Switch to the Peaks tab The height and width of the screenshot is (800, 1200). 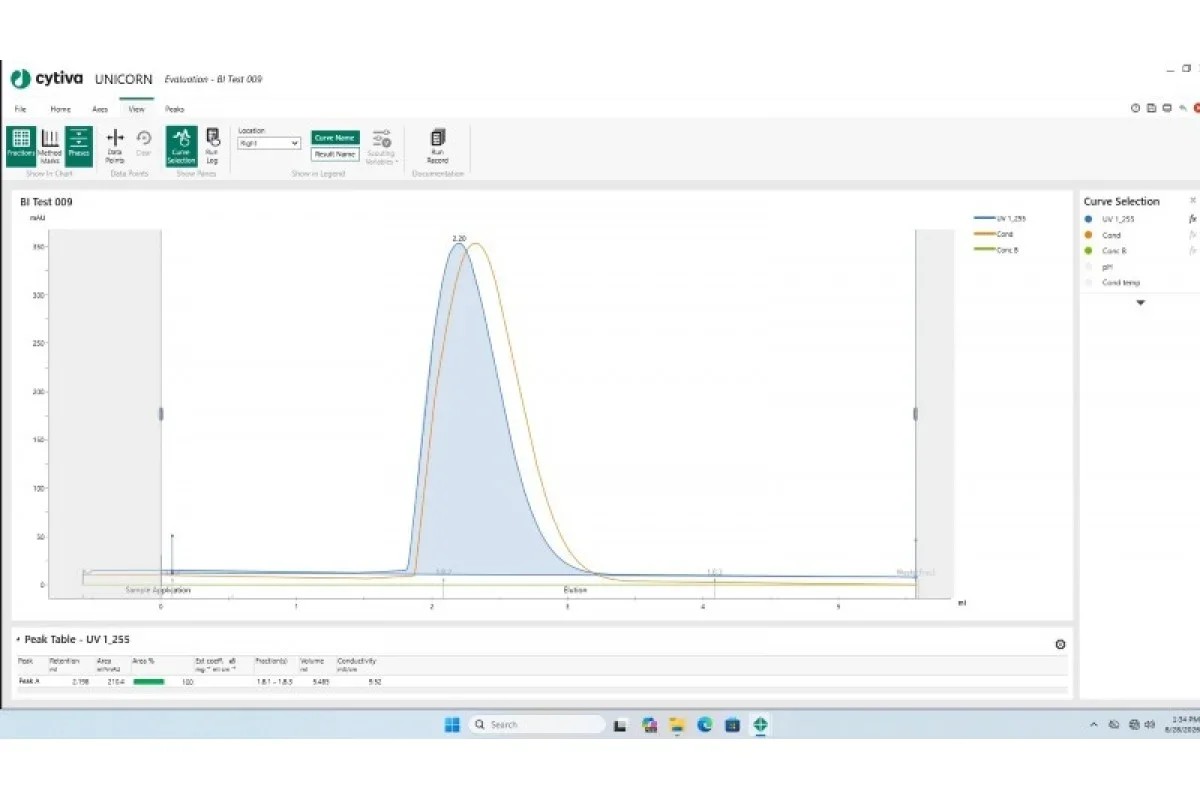click(174, 109)
